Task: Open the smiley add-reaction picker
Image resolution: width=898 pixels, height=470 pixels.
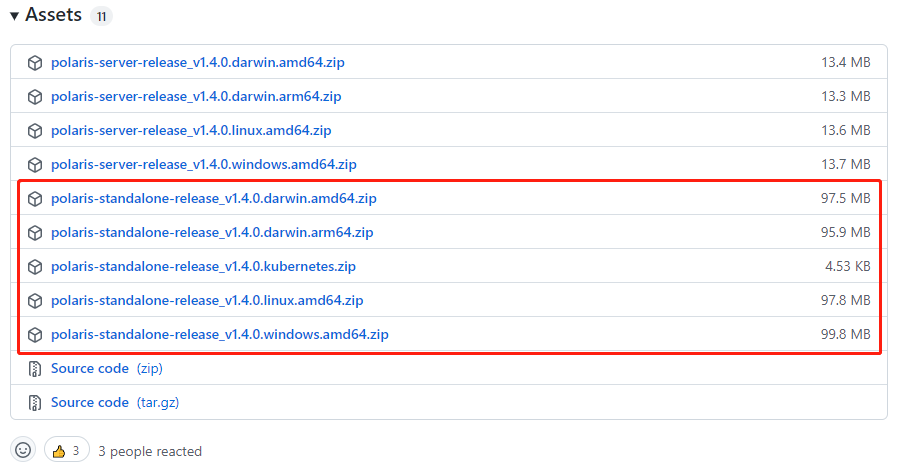Action: (24, 451)
